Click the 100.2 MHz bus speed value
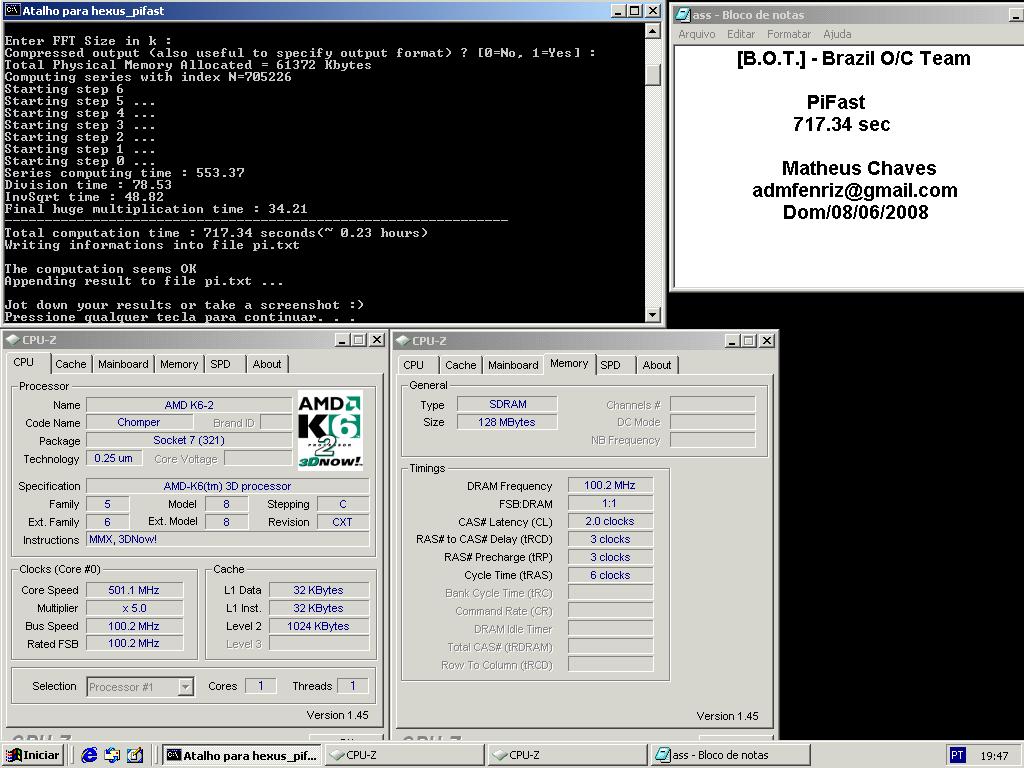 tap(134, 626)
